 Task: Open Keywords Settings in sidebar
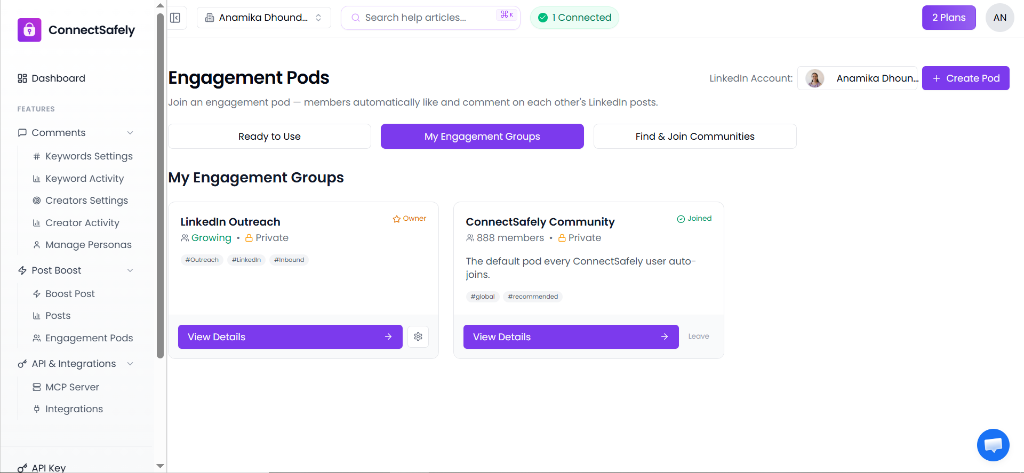(x=82, y=156)
